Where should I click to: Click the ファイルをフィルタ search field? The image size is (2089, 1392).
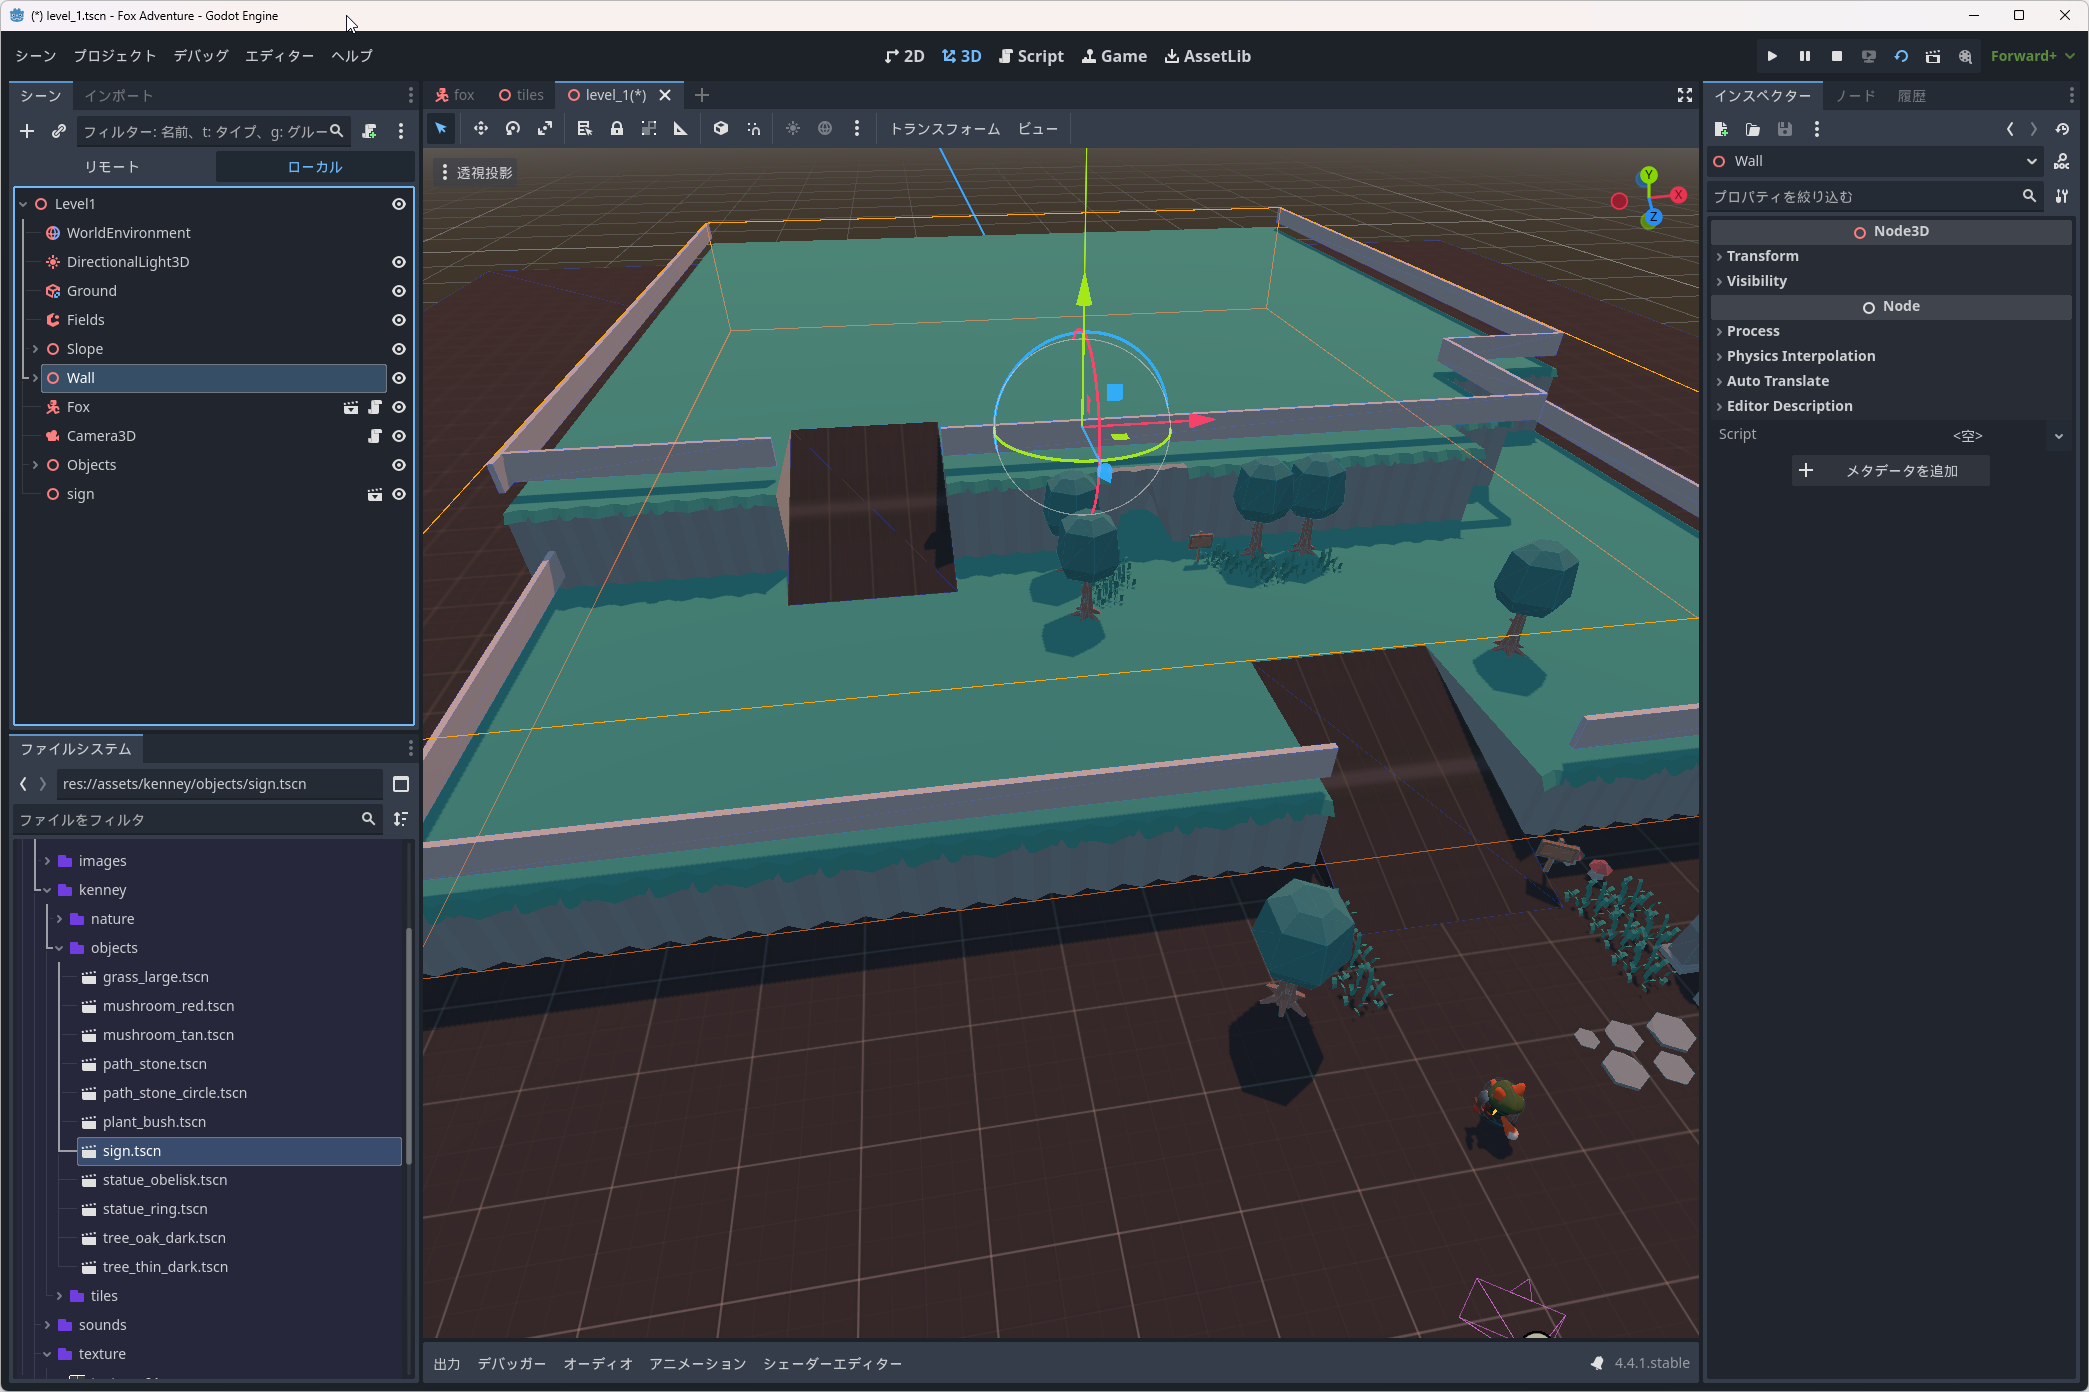(185, 819)
